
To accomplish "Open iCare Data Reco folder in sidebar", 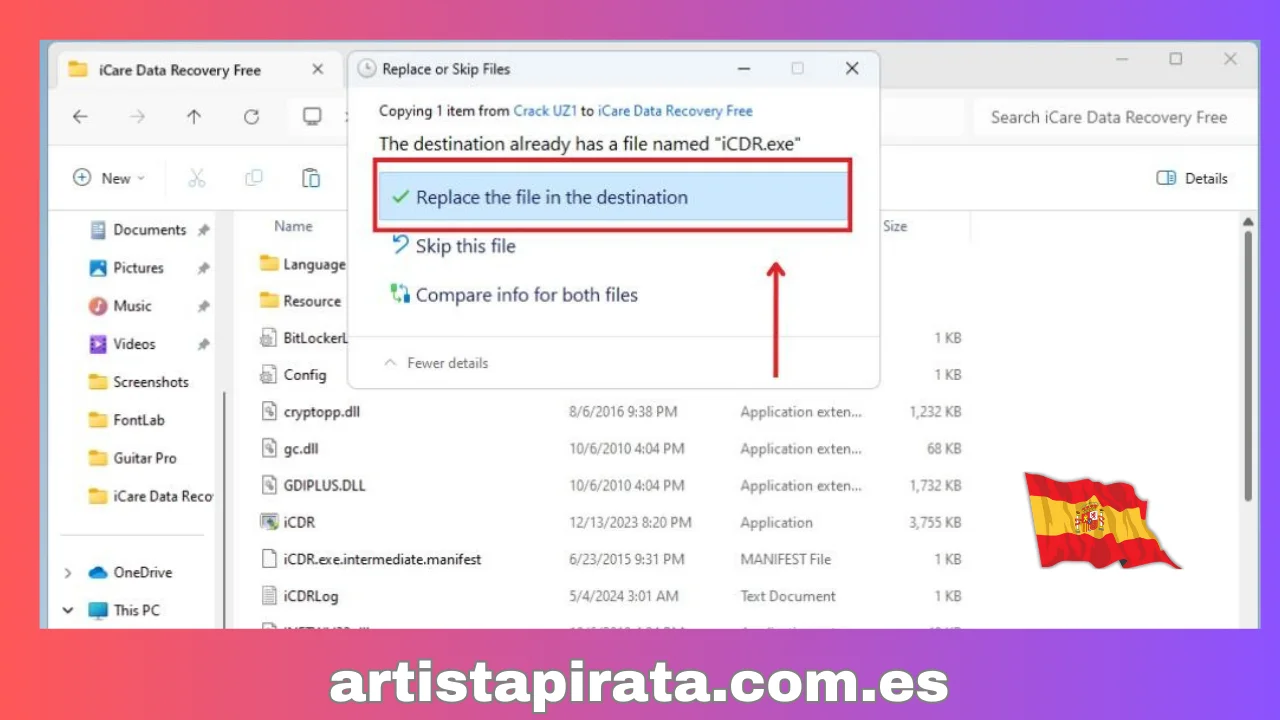I will [150, 496].
